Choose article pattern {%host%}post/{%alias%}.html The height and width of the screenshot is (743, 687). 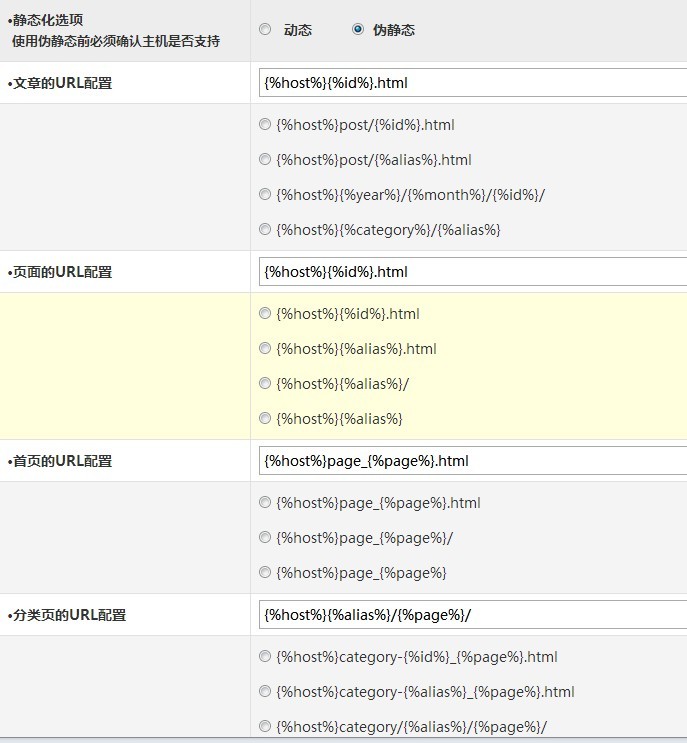265,160
